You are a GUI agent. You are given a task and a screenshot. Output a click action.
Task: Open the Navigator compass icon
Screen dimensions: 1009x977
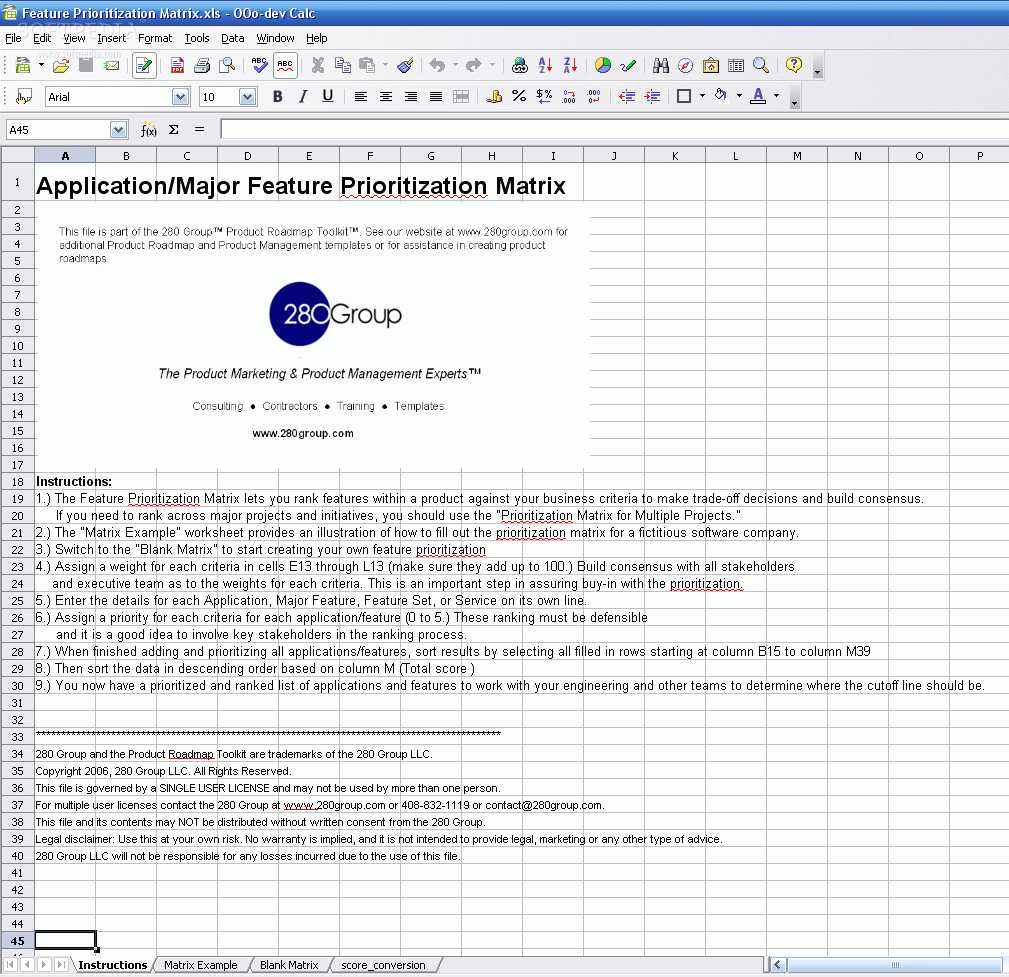pos(686,65)
